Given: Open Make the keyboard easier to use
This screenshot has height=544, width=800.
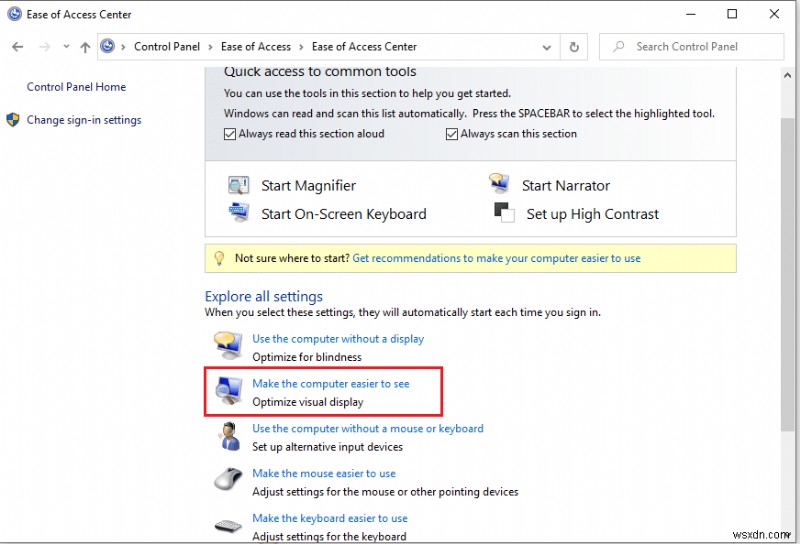Looking at the screenshot, I should (x=330, y=518).
